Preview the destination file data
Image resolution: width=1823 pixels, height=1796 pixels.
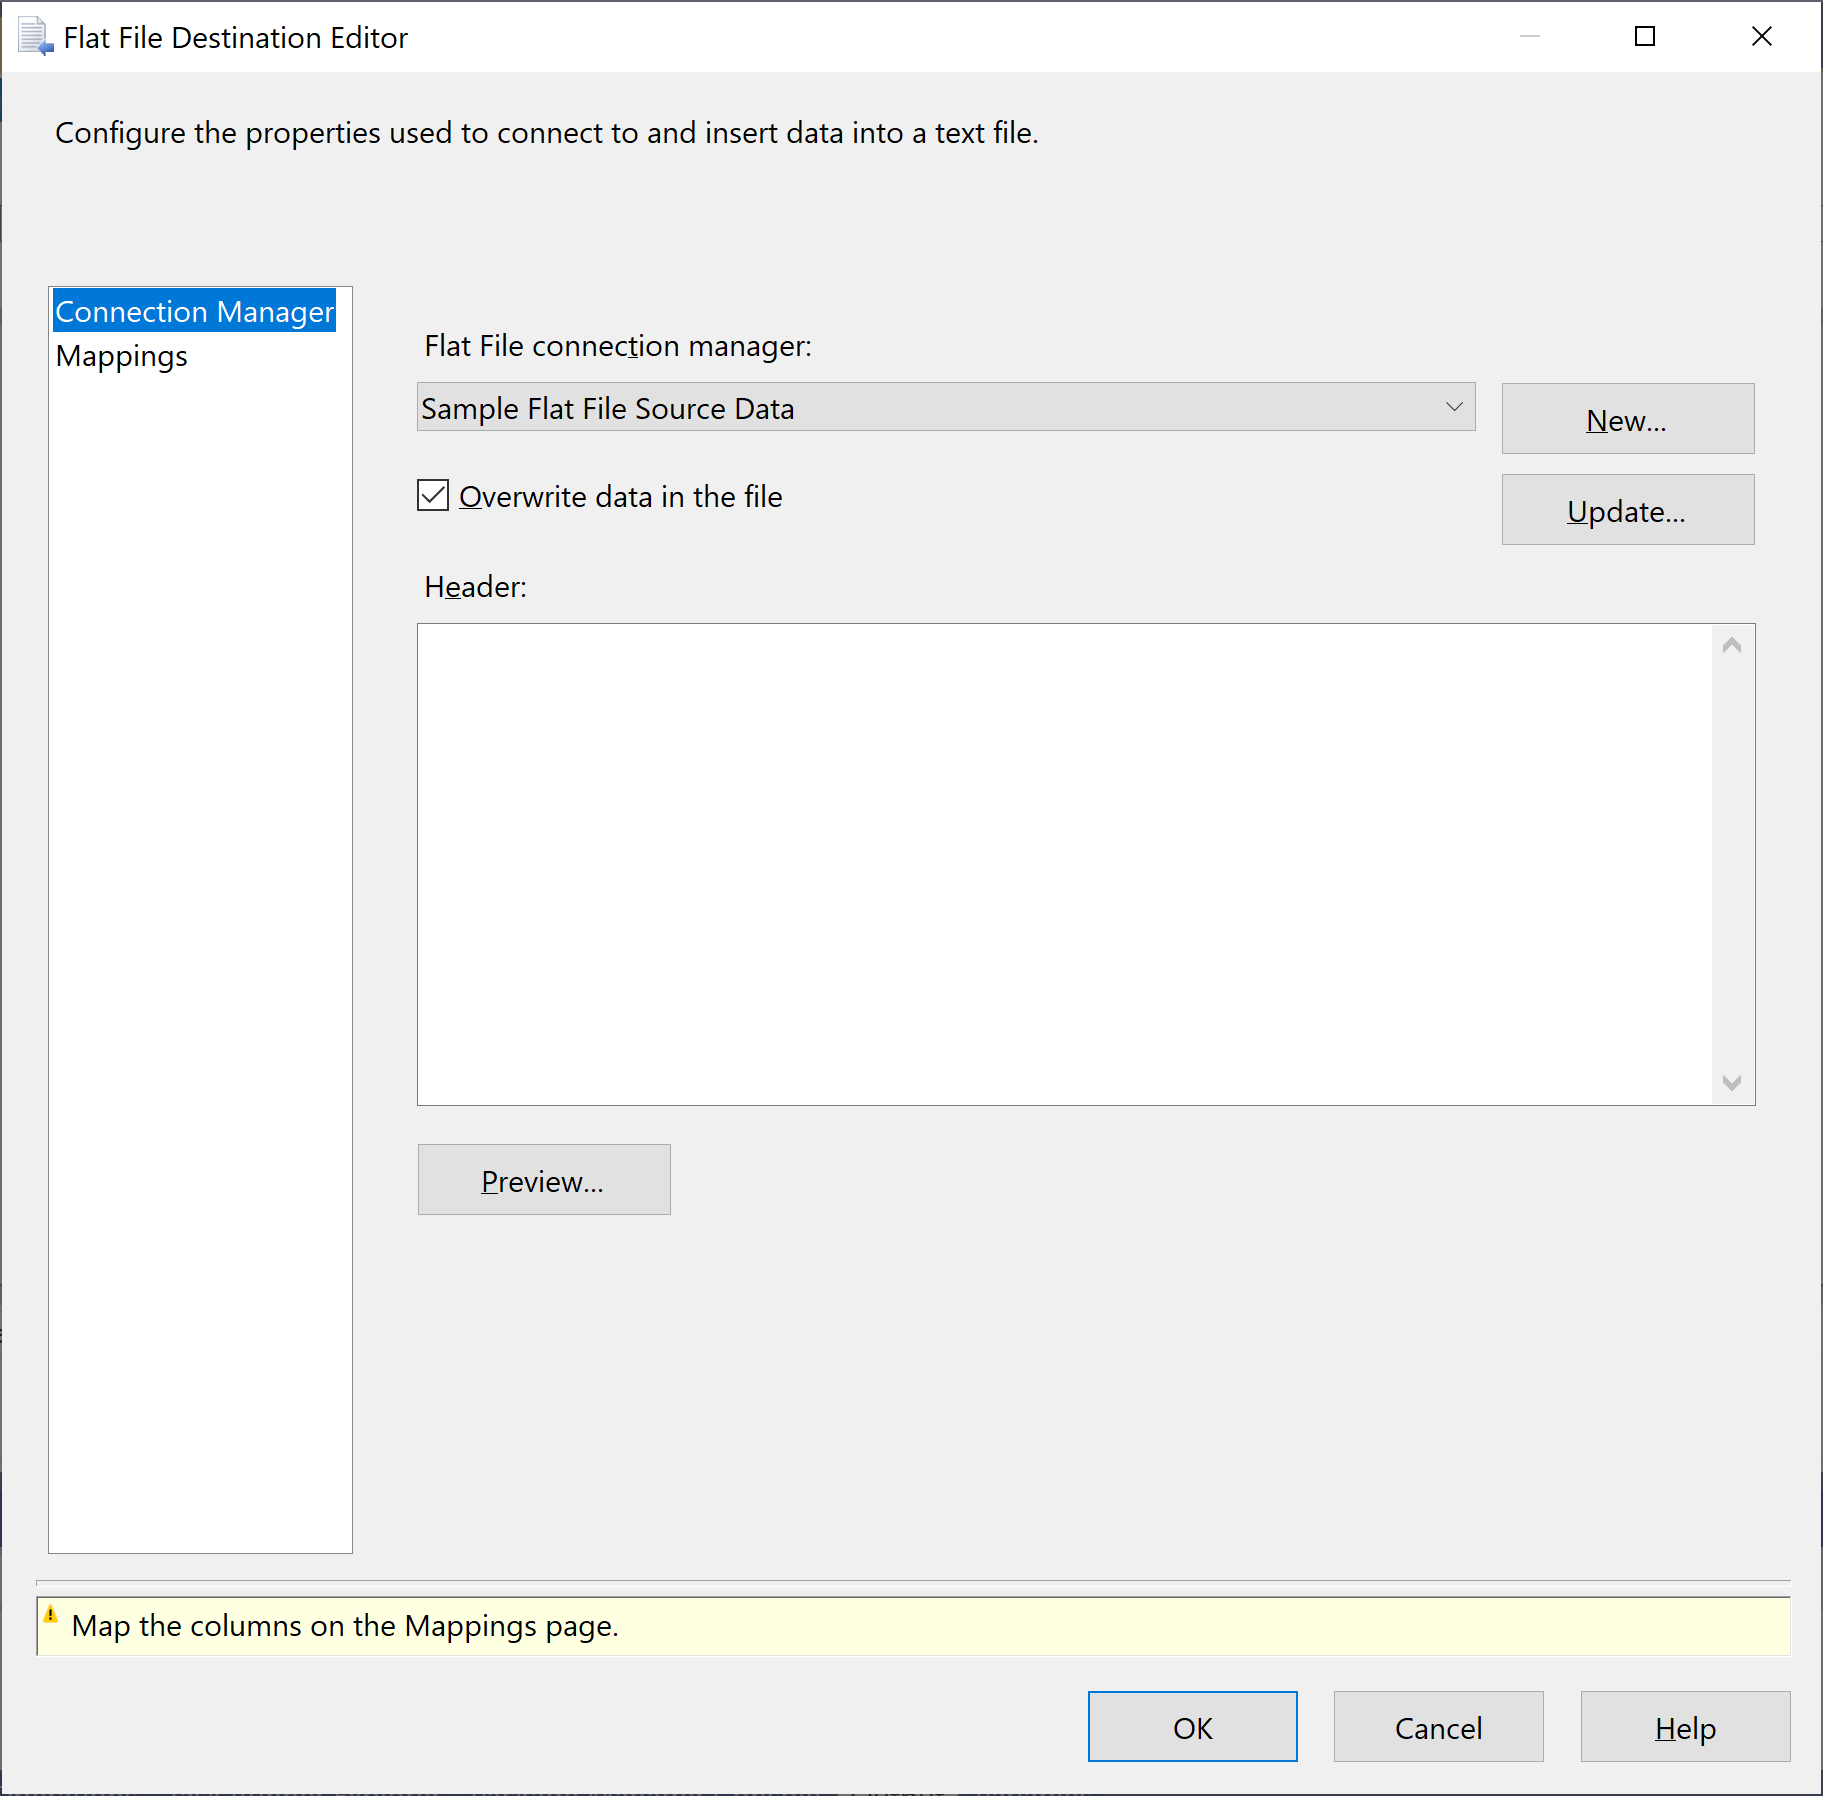tap(543, 1179)
